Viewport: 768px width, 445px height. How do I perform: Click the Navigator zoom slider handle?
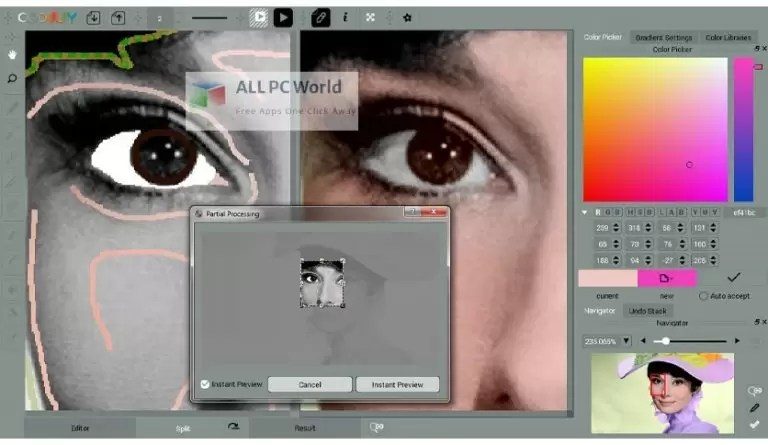[665, 341]
